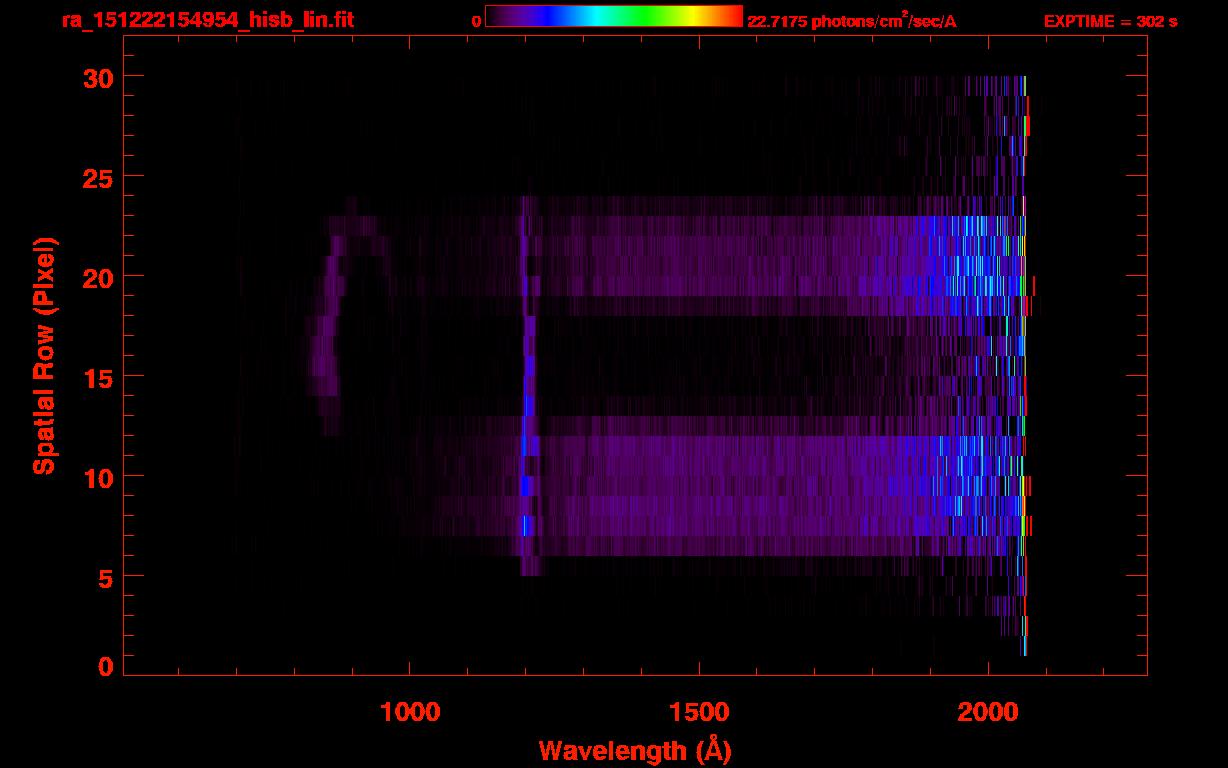The image size is (1228, 768).
Task: Click the Spatial Row (Pixel) axis title
Action: pyautogui.click(x=44, y=355)
